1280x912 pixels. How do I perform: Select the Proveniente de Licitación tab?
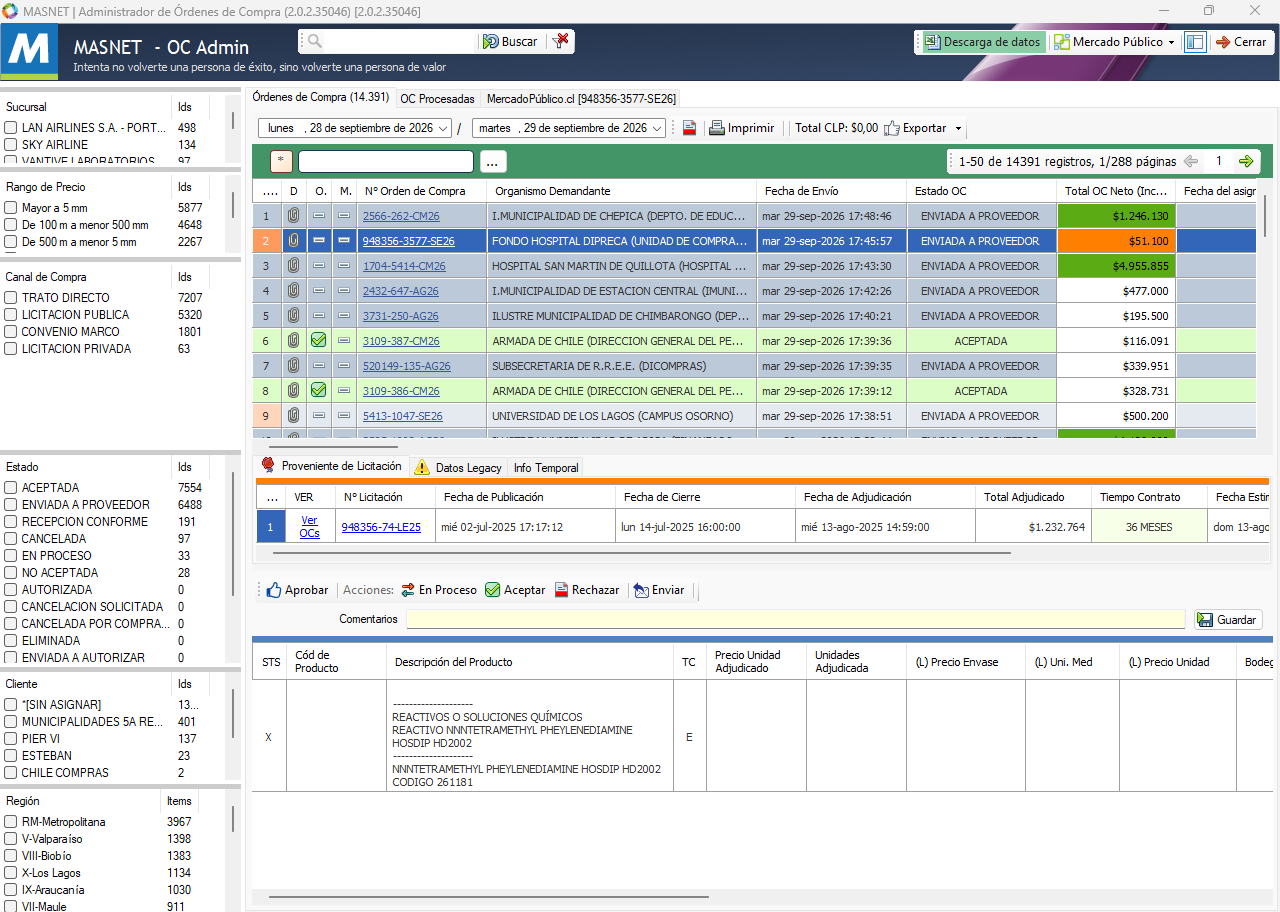point(332,466)
